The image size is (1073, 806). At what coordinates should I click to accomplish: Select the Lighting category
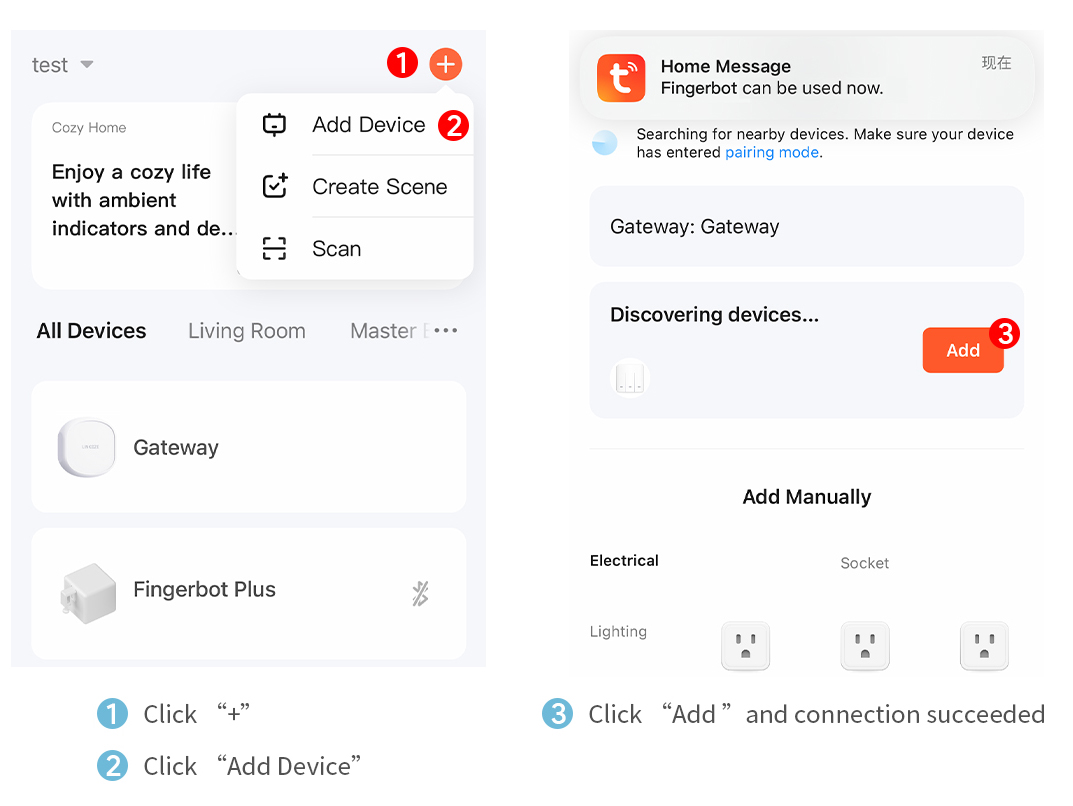coord(618,632)
